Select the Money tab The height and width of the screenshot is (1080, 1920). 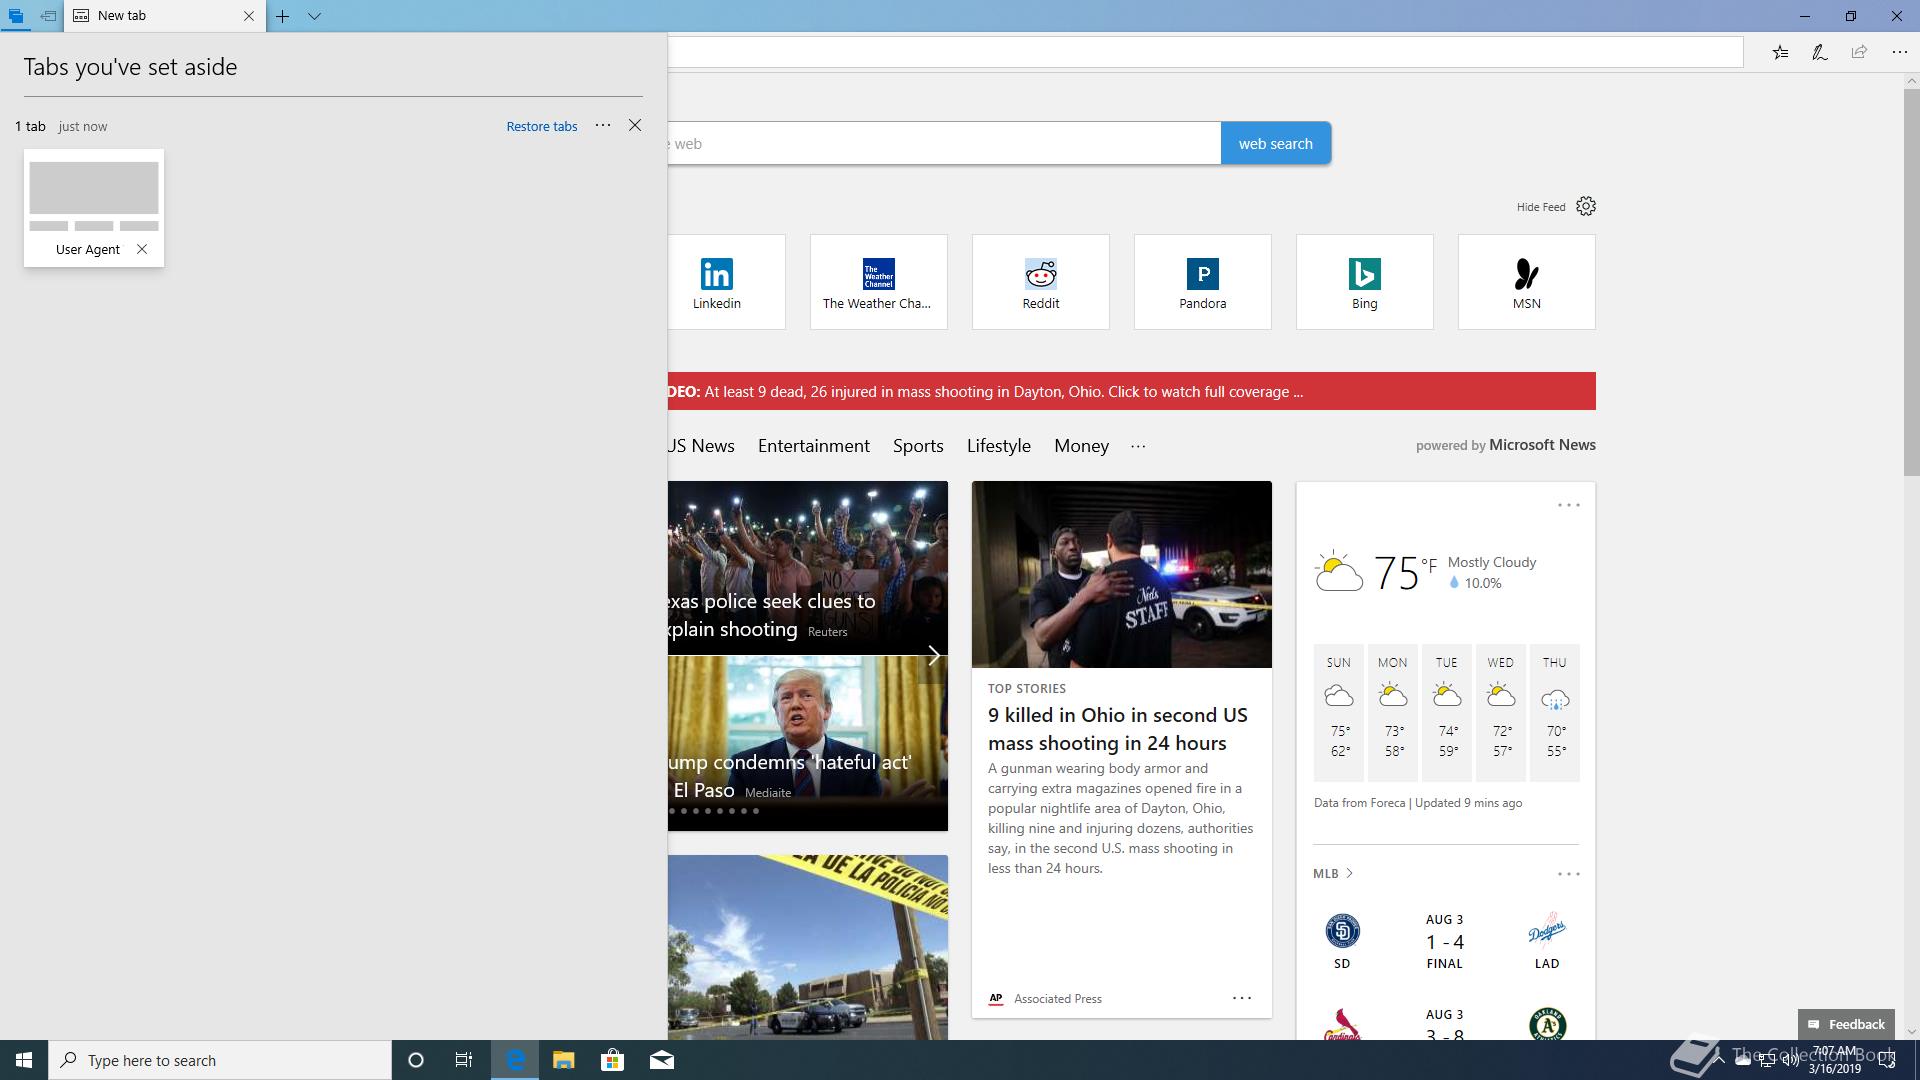coord(1081,446)
